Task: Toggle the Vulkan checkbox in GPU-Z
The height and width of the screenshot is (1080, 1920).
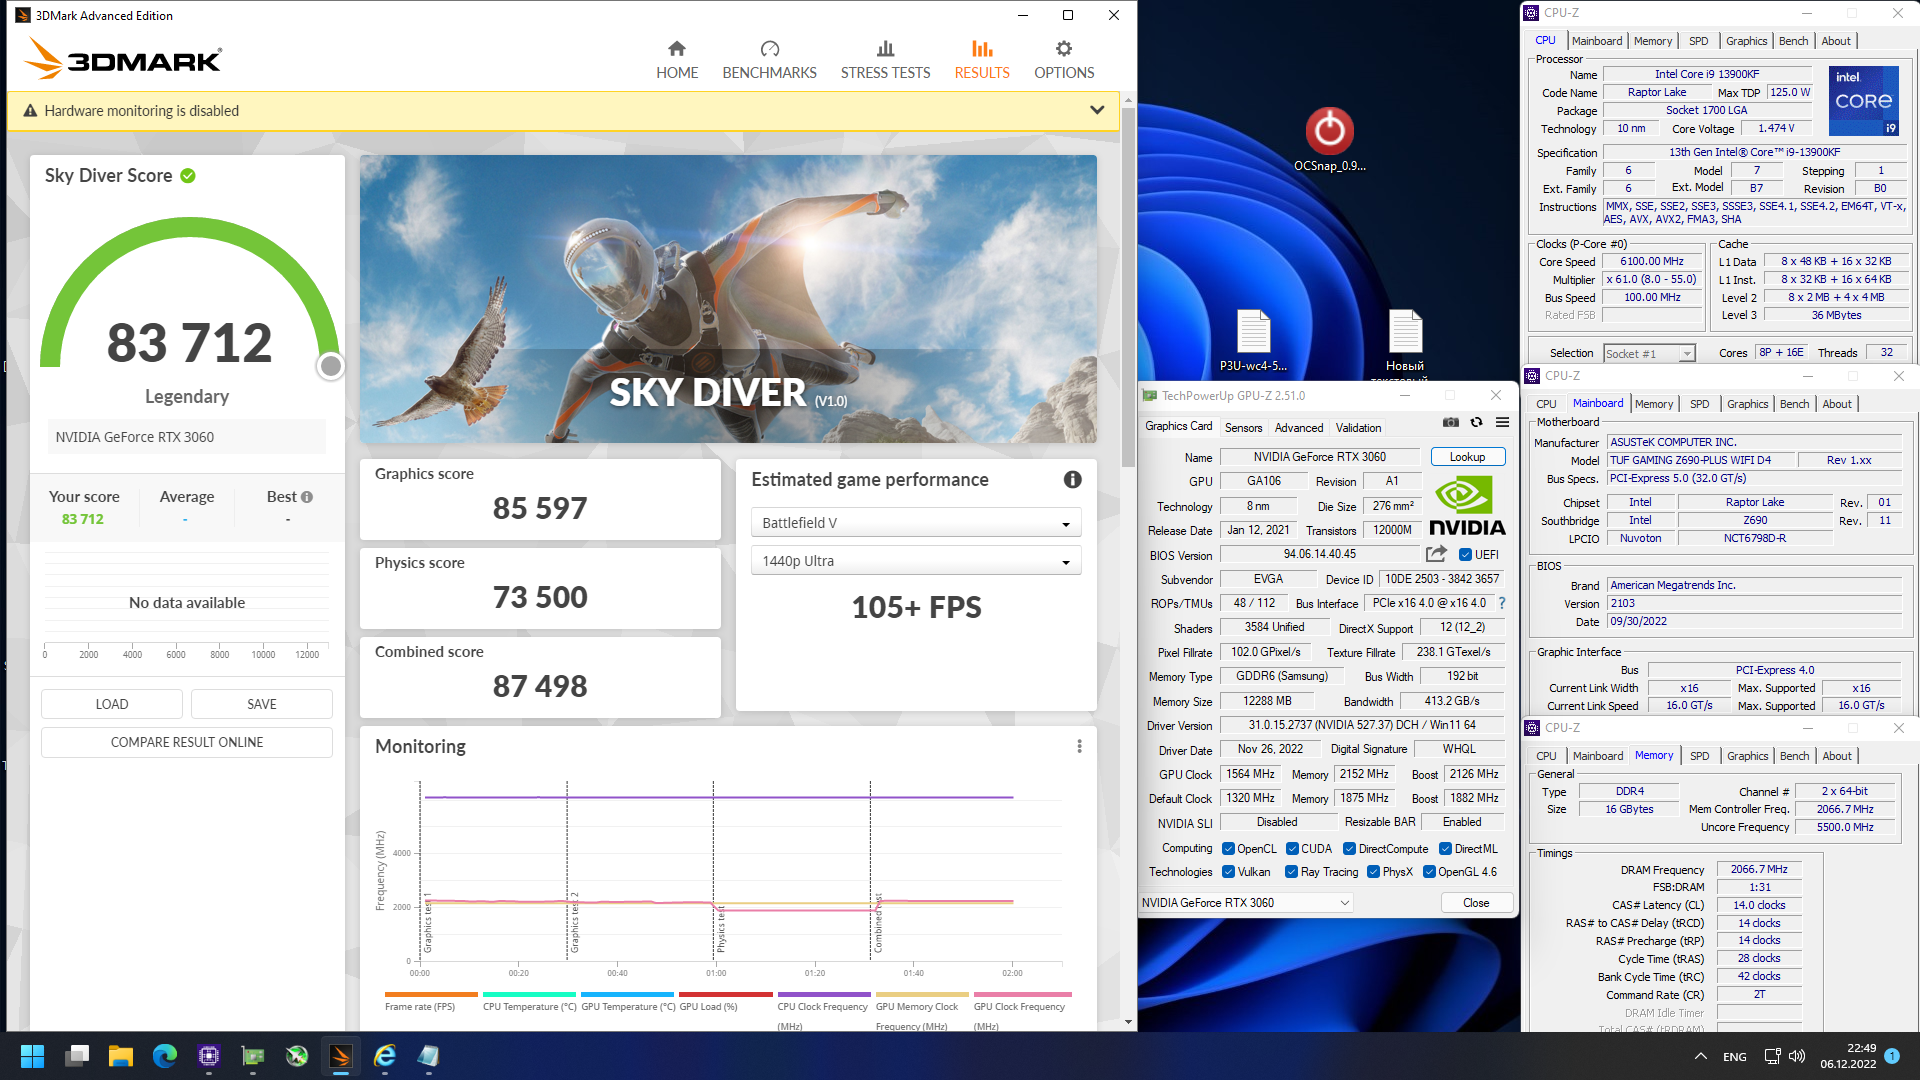Action: tap(1228, 872)
